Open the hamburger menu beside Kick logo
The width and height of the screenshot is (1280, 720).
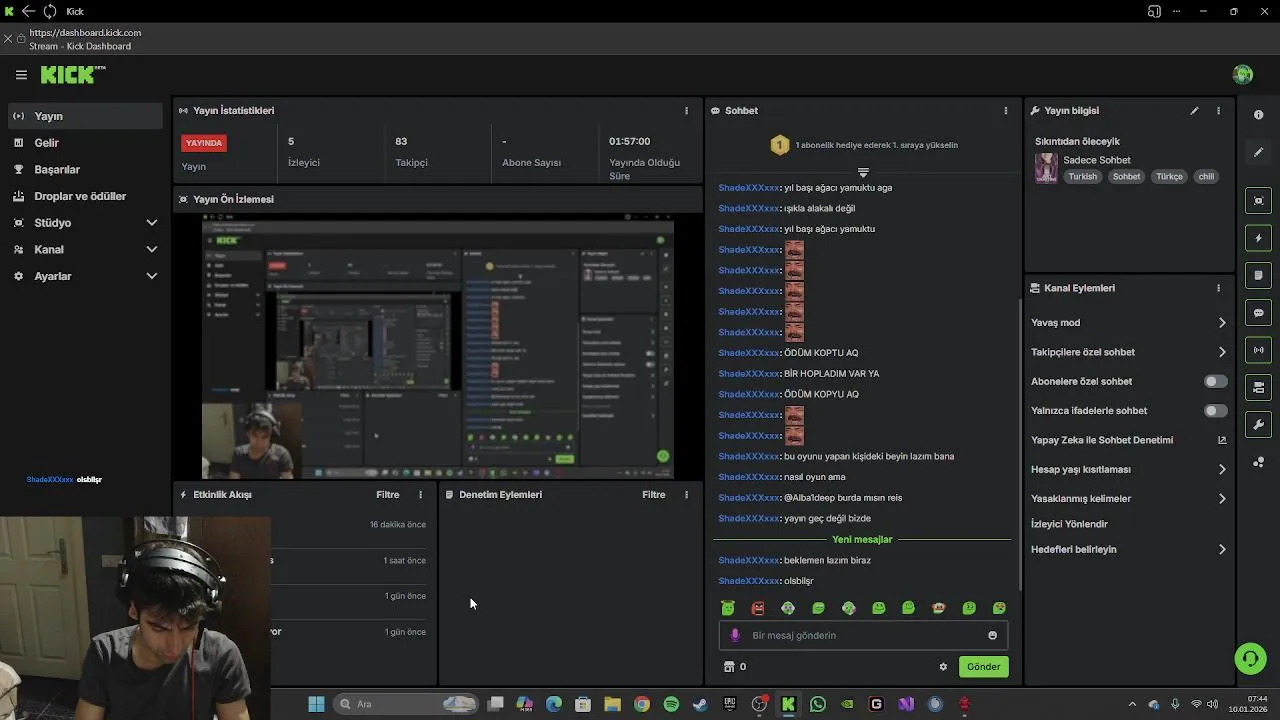click(21, 75)
